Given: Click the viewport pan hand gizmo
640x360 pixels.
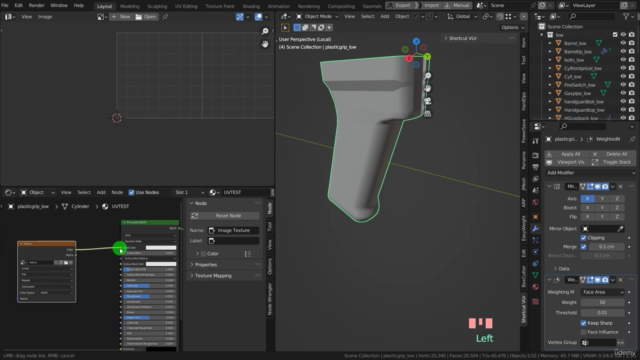Looking at the screenshot, I should click(428, 88).
